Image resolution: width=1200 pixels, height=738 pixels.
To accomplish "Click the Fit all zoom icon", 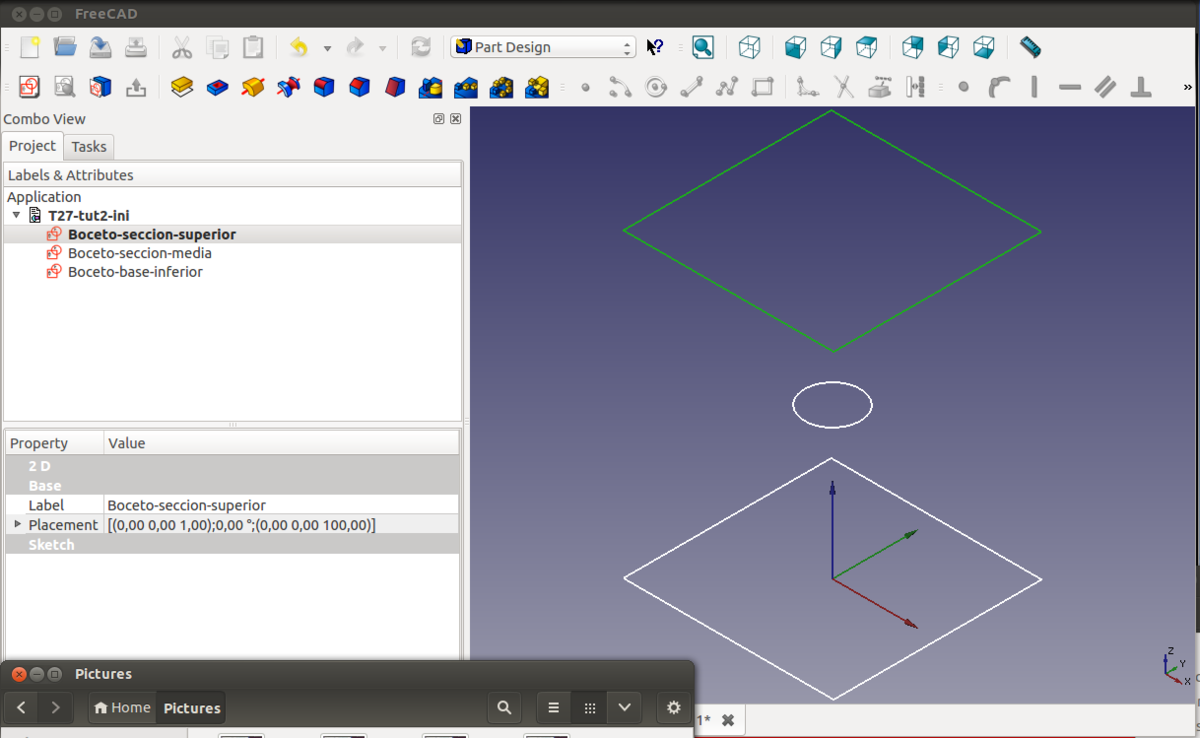I will tap(703, 47).
